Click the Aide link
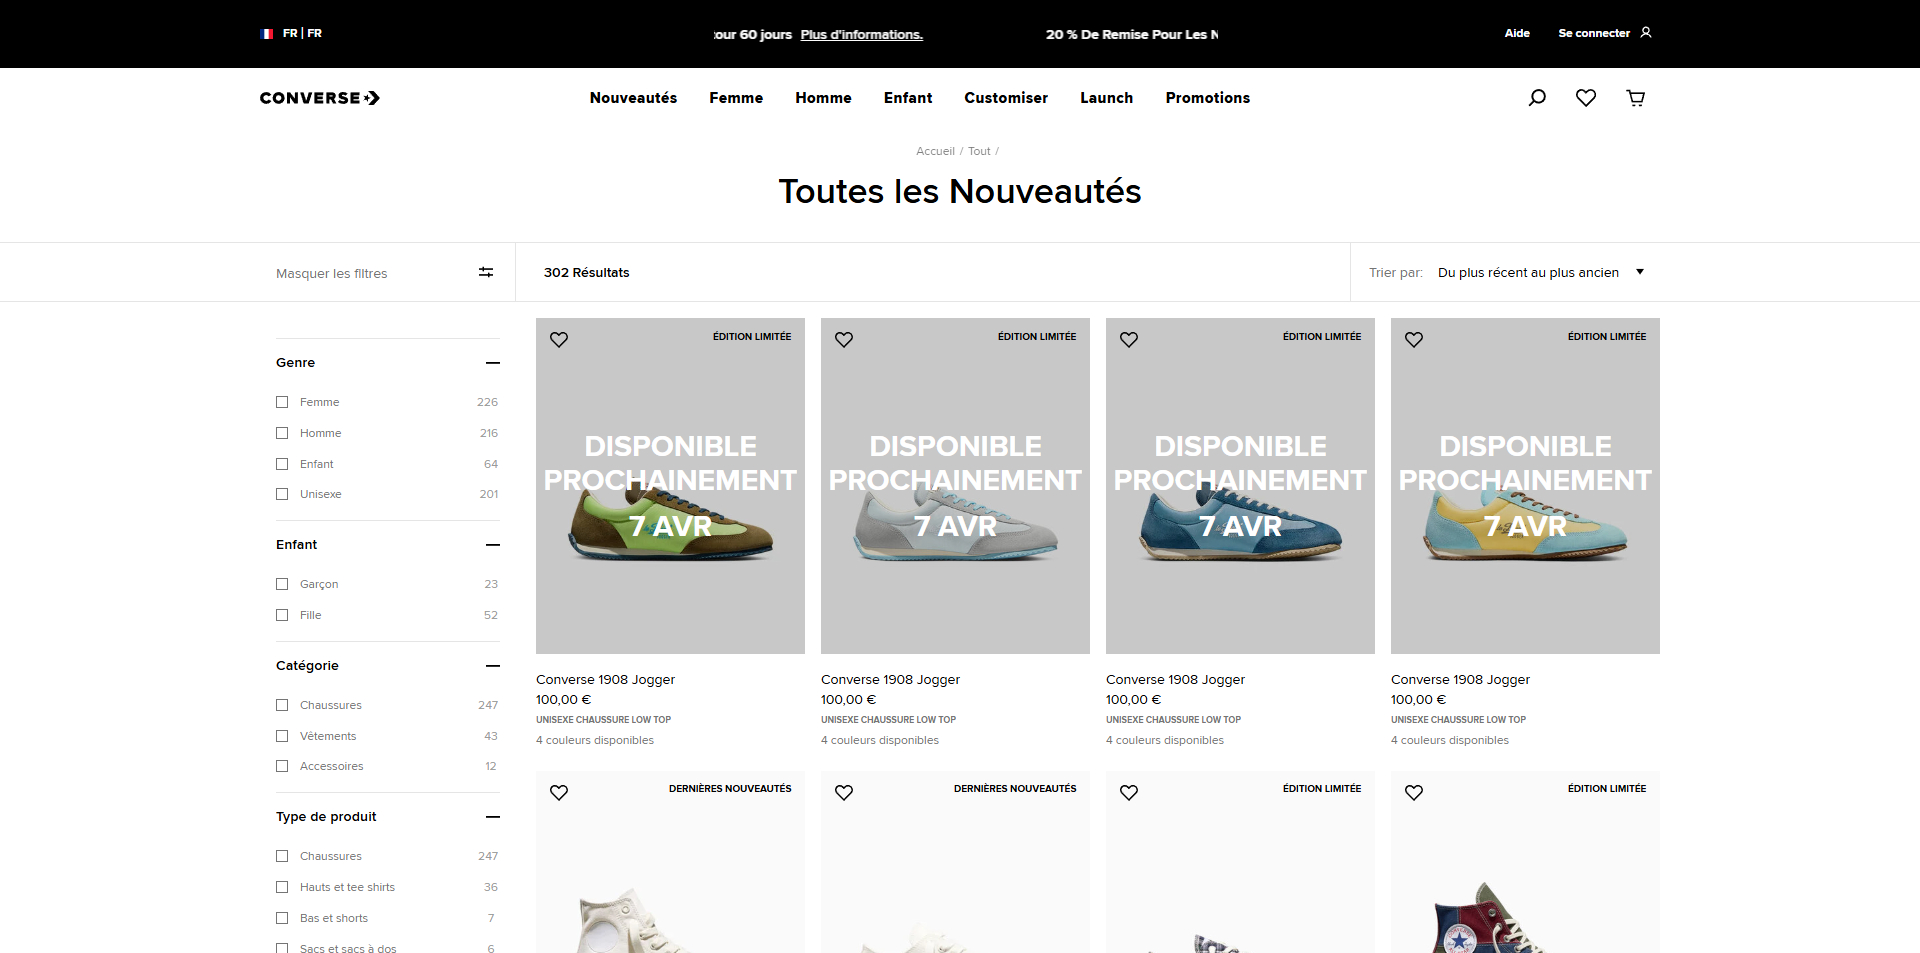The image size is (1920, 953). pos(1517,33)
